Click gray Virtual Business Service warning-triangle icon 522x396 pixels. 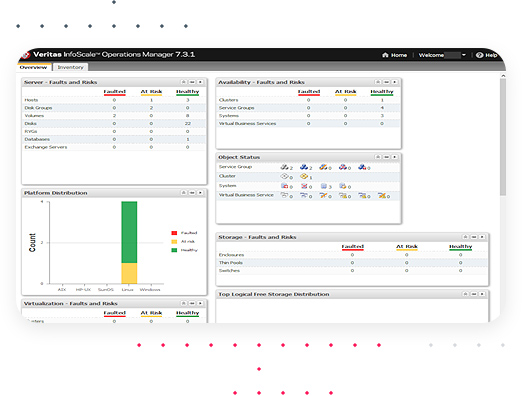click(x=343, y=195)
